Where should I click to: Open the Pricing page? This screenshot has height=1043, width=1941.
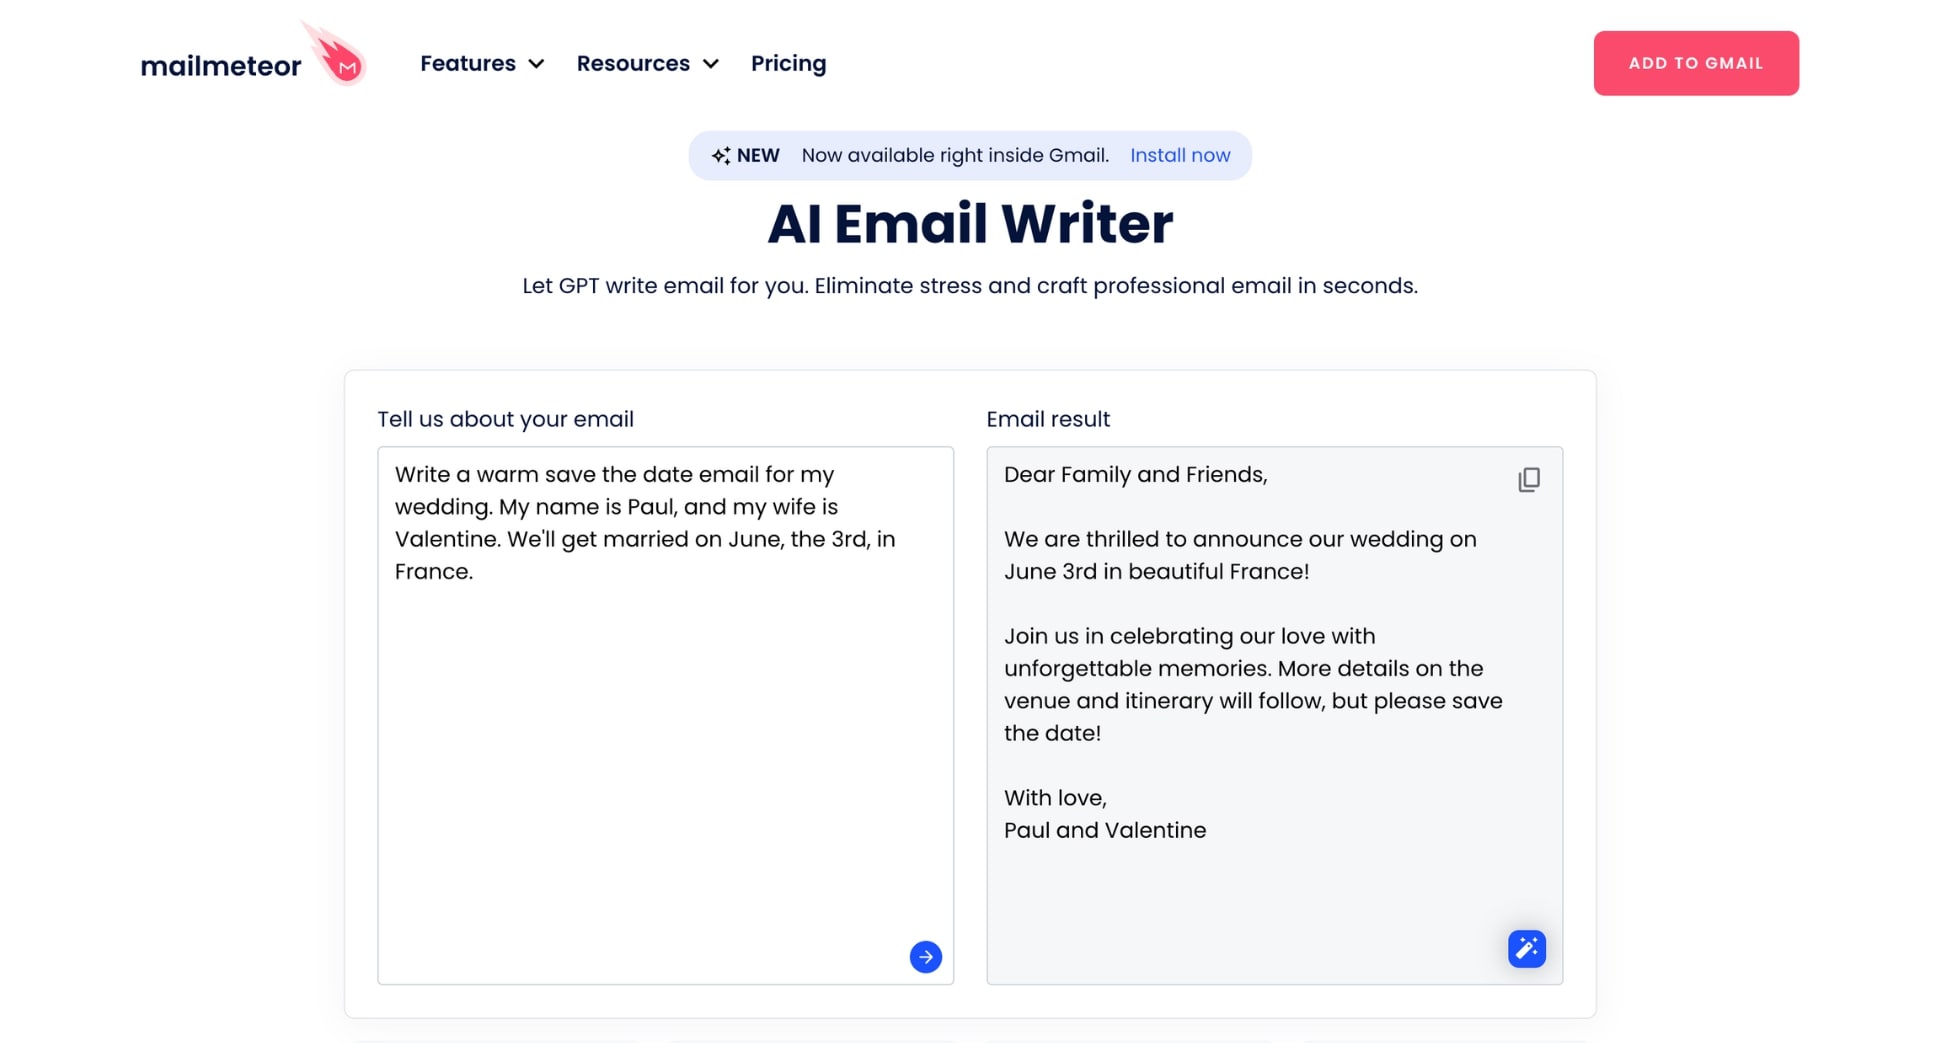click(x=789, y=63)
